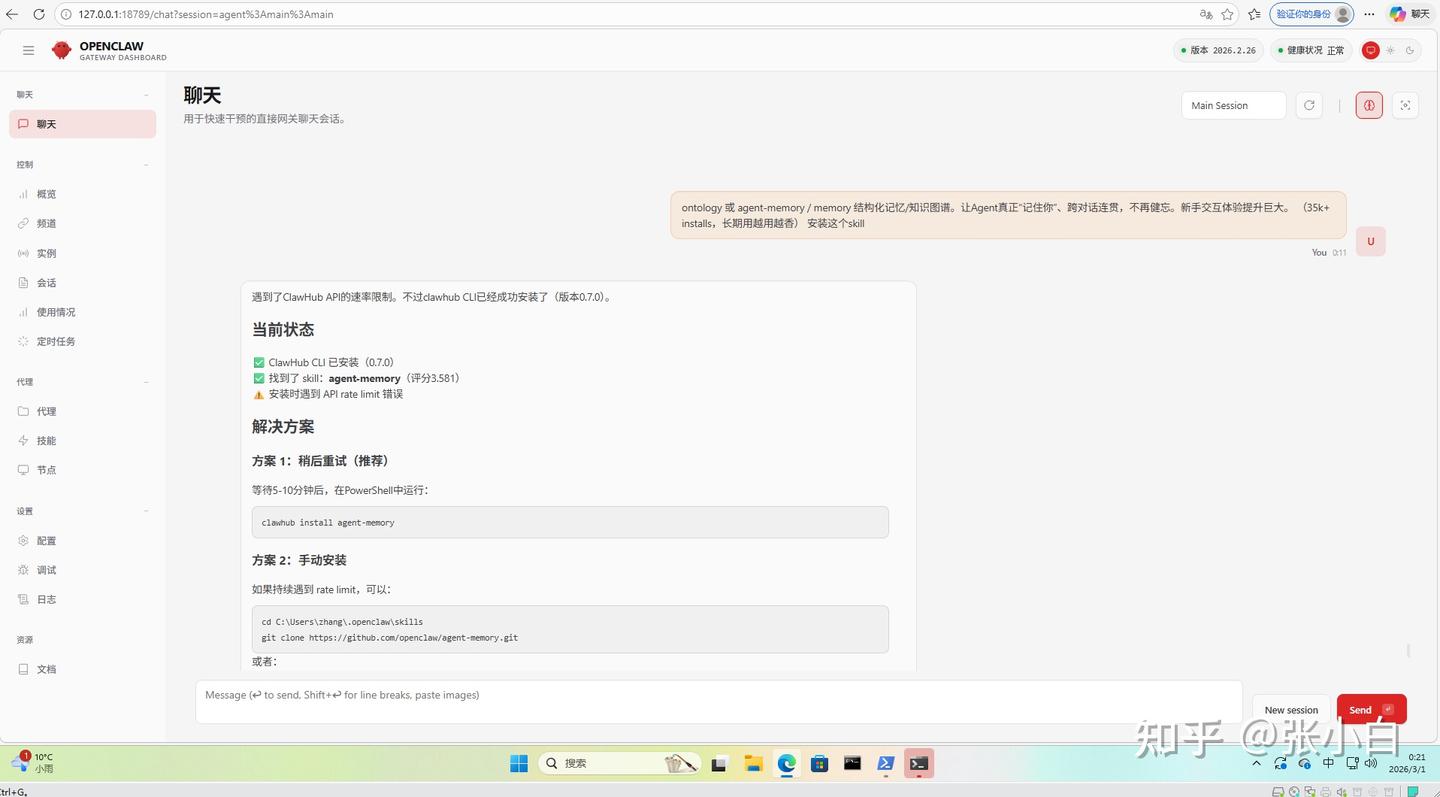Image resolution: width=1440 pixels, height=797 pixels.
Task: Open 日志 logs page
Action: pos(82,599)
